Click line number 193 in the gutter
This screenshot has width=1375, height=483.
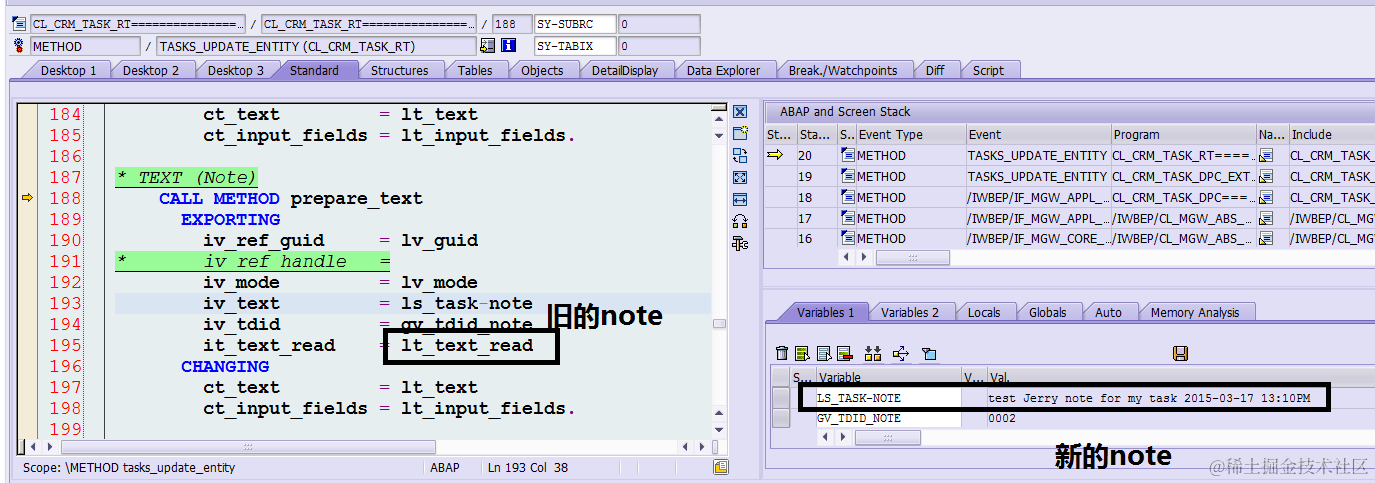click(x=66, y=303)
